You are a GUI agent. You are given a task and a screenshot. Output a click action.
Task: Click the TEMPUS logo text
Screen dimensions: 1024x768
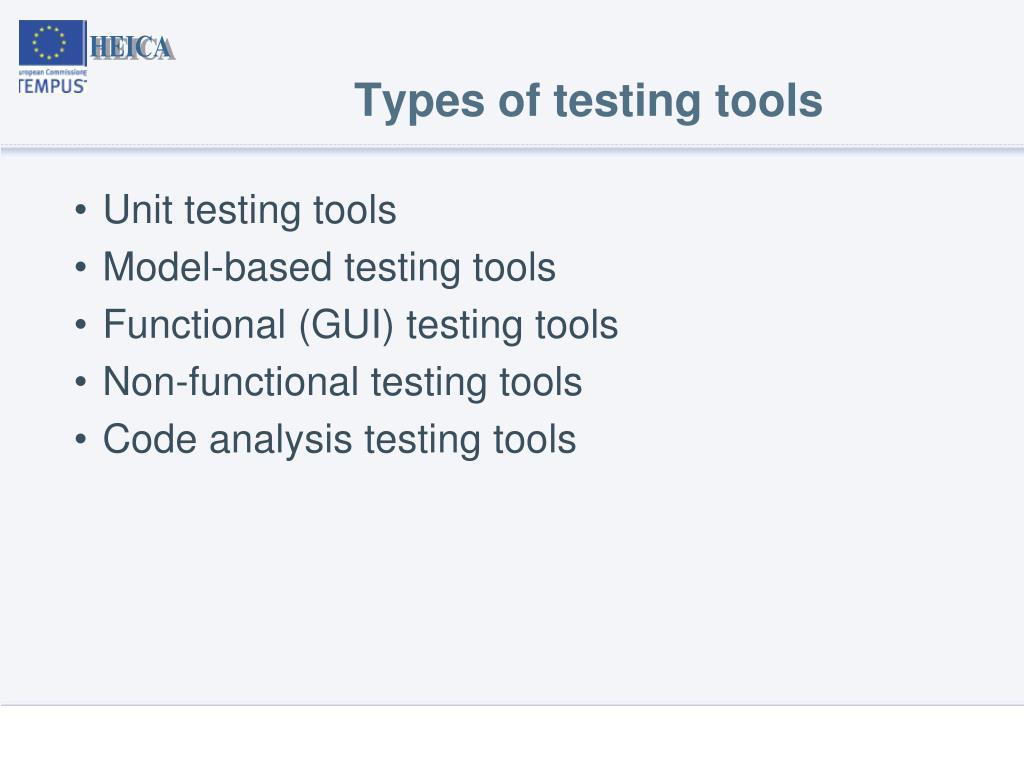tap(52, 86)
